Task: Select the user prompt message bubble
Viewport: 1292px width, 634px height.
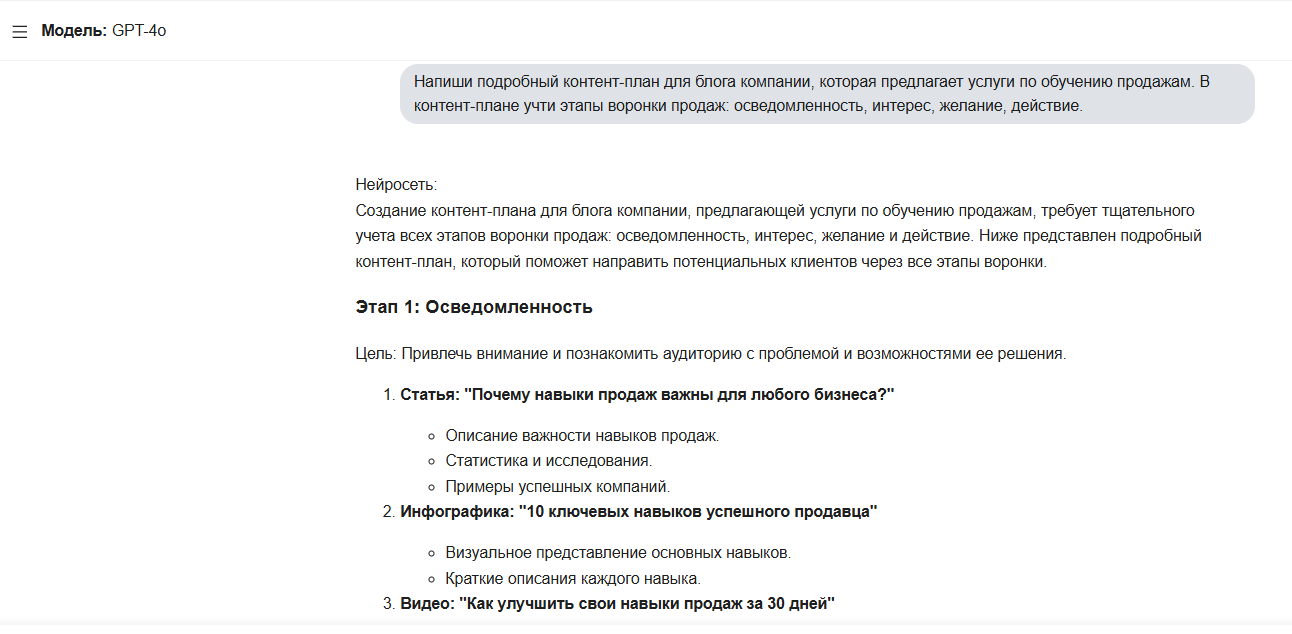Action: tap(826, 94)
